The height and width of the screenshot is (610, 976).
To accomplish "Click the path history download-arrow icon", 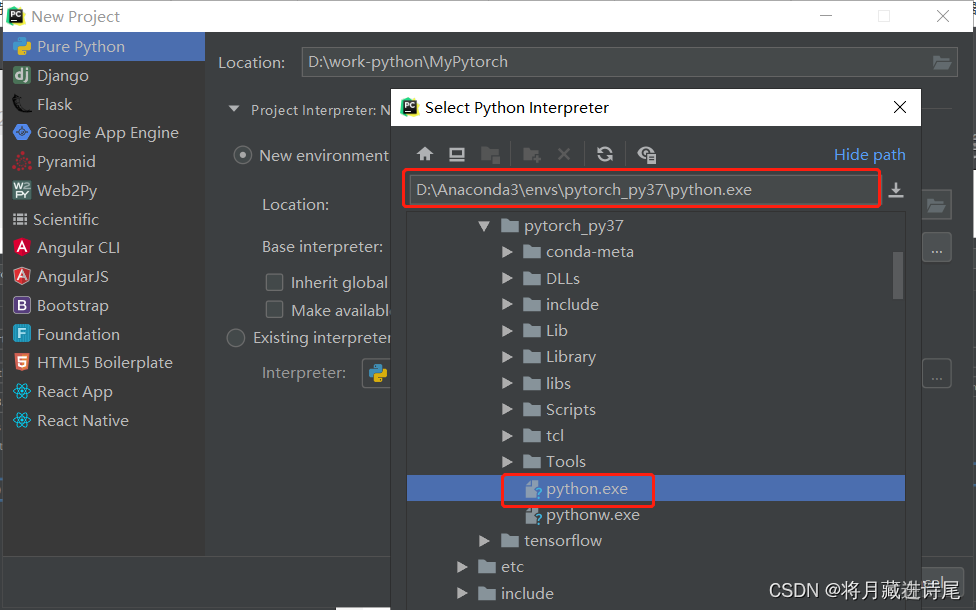I will point(896,190).
